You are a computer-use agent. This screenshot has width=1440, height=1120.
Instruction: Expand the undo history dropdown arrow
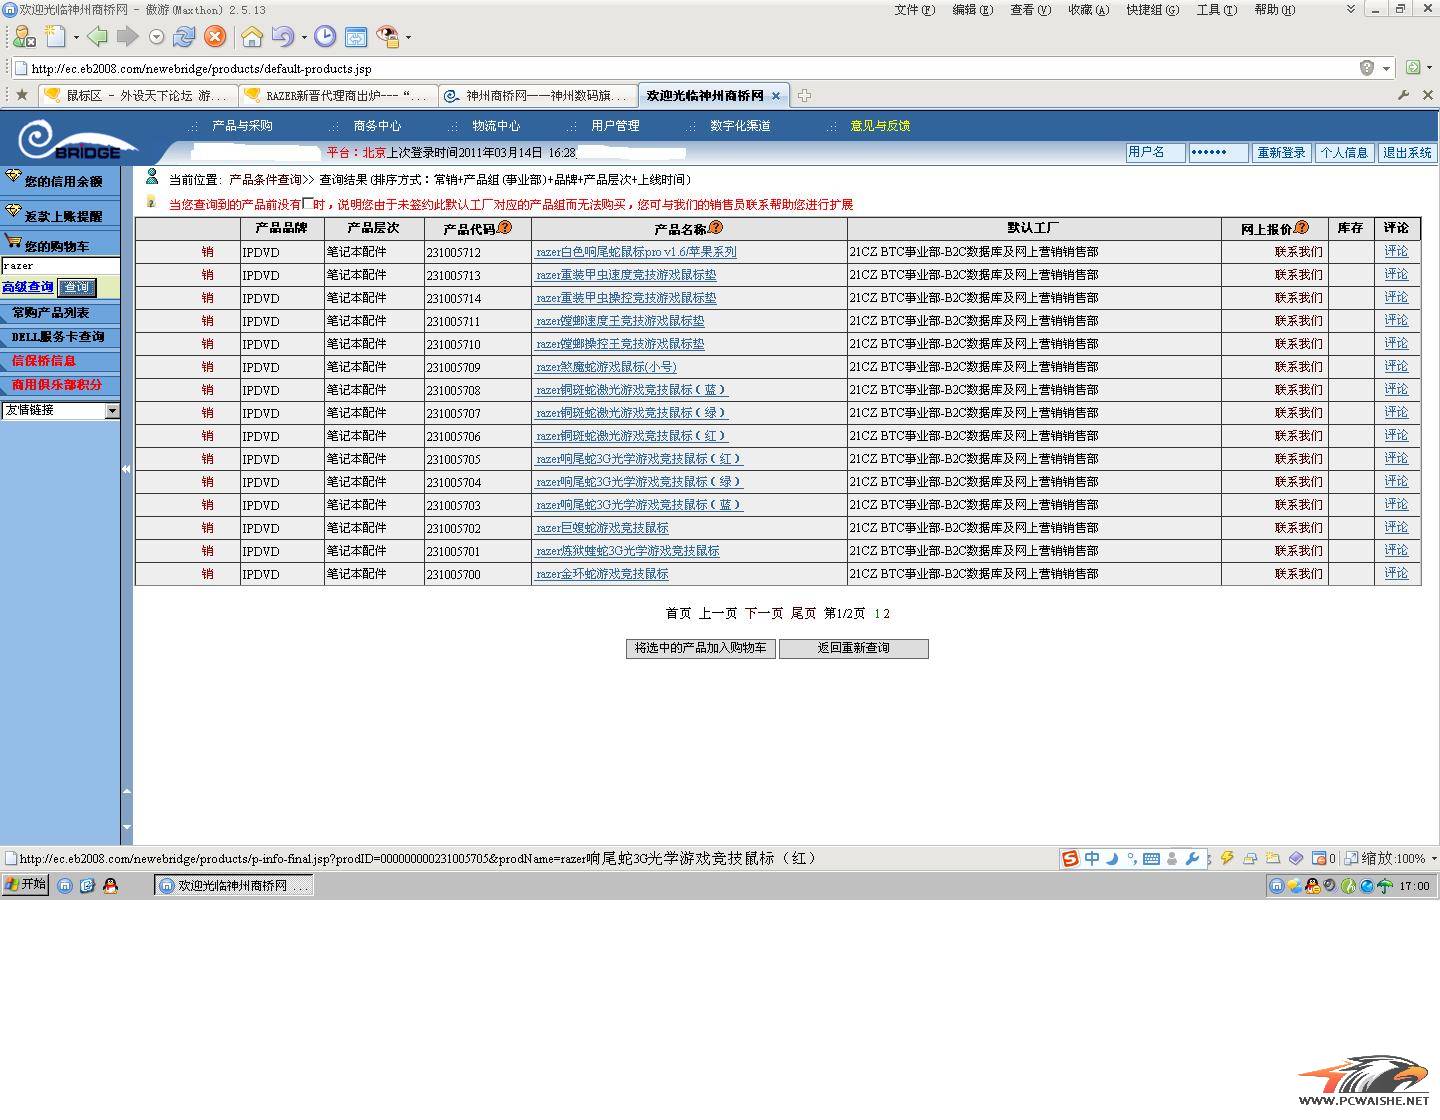(304, 38)
